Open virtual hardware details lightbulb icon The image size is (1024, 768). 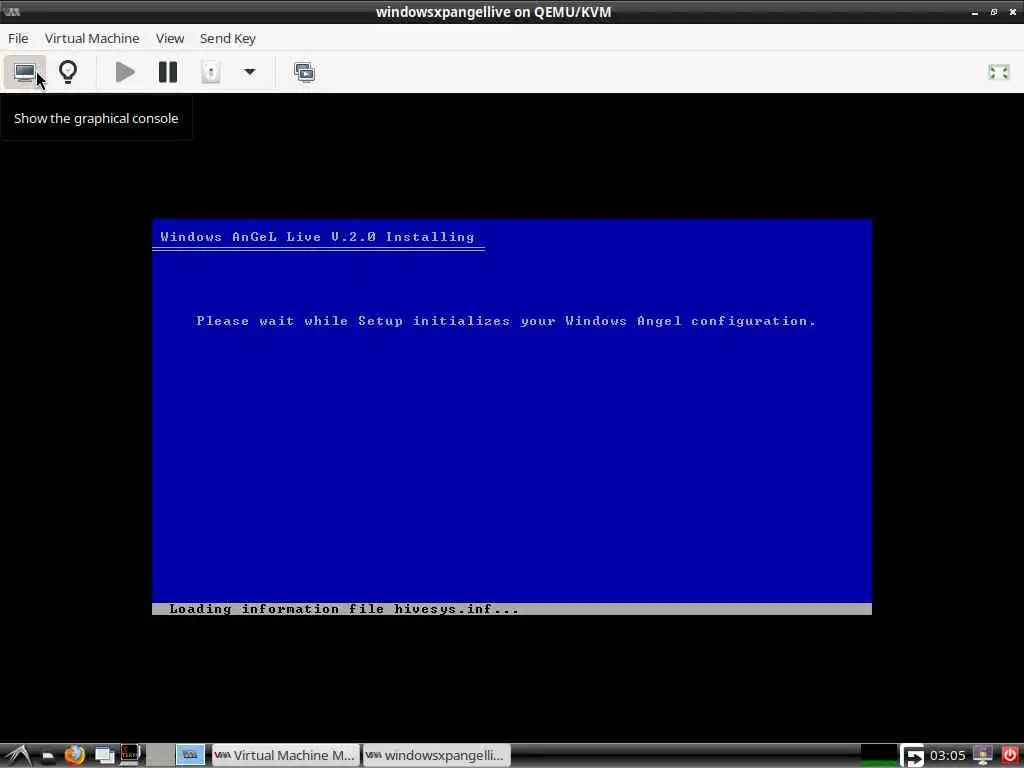tap(68, 72)
